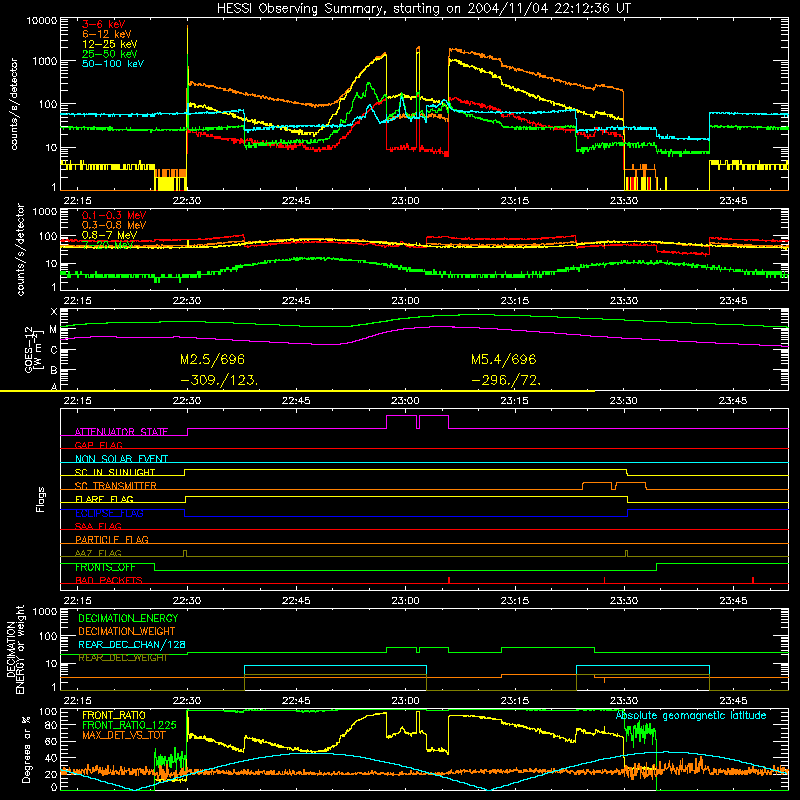Click the HESSI Observing Summary title text
The height and width of the screenshot is (800, 800).
click(424, 9)
